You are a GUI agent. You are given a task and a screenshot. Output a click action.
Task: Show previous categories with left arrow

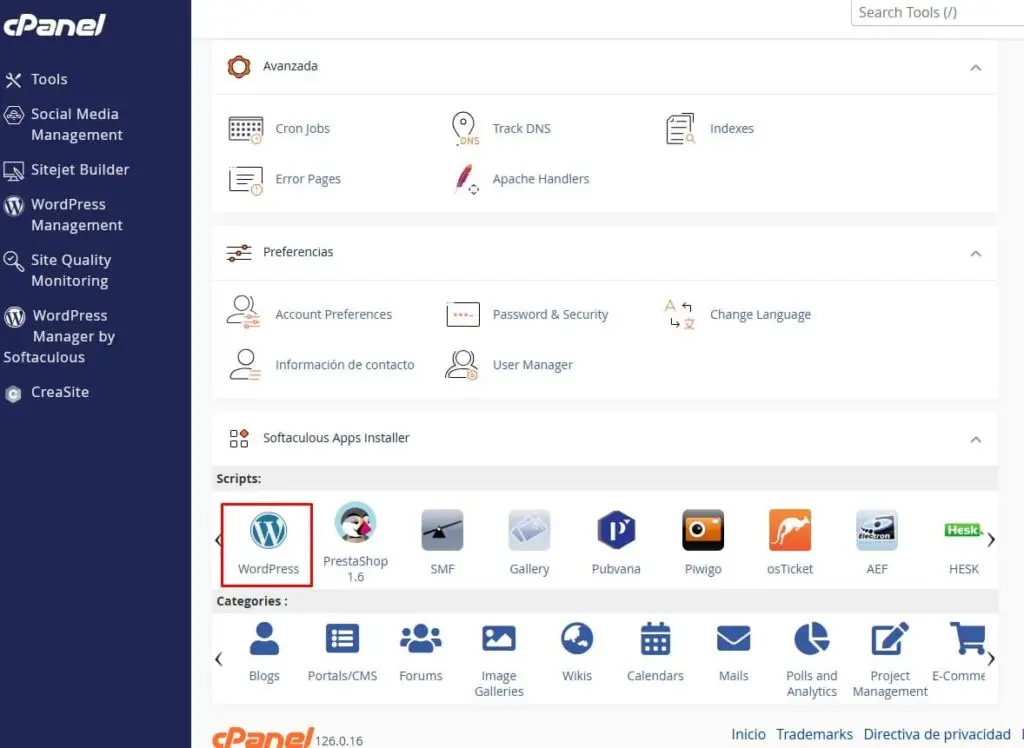218,659
